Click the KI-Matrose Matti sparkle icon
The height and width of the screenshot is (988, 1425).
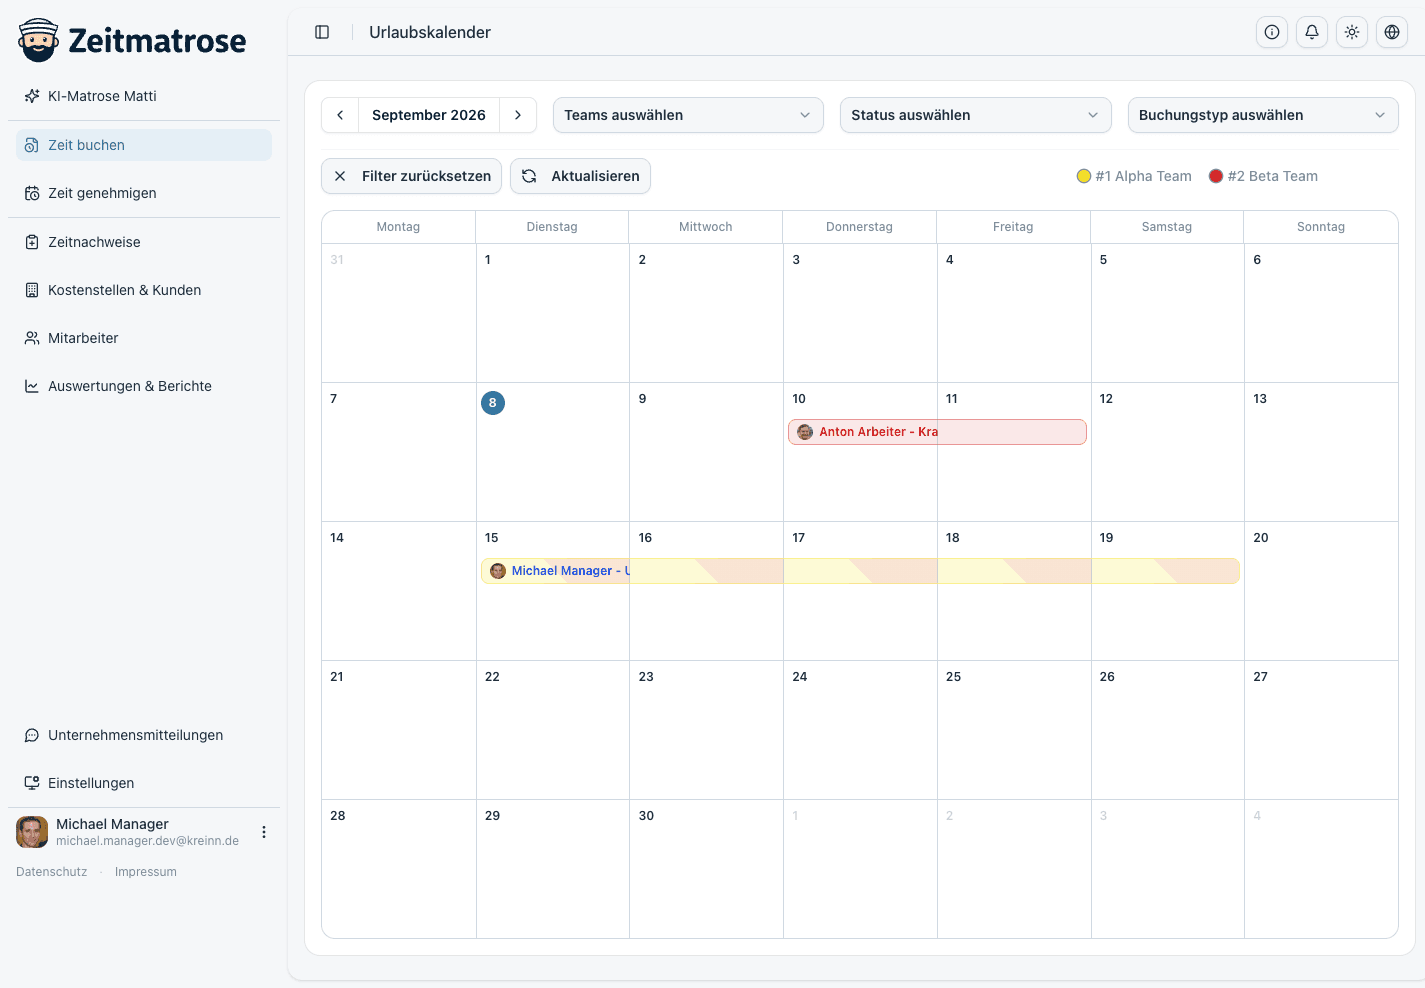click(x=32, y=96)
